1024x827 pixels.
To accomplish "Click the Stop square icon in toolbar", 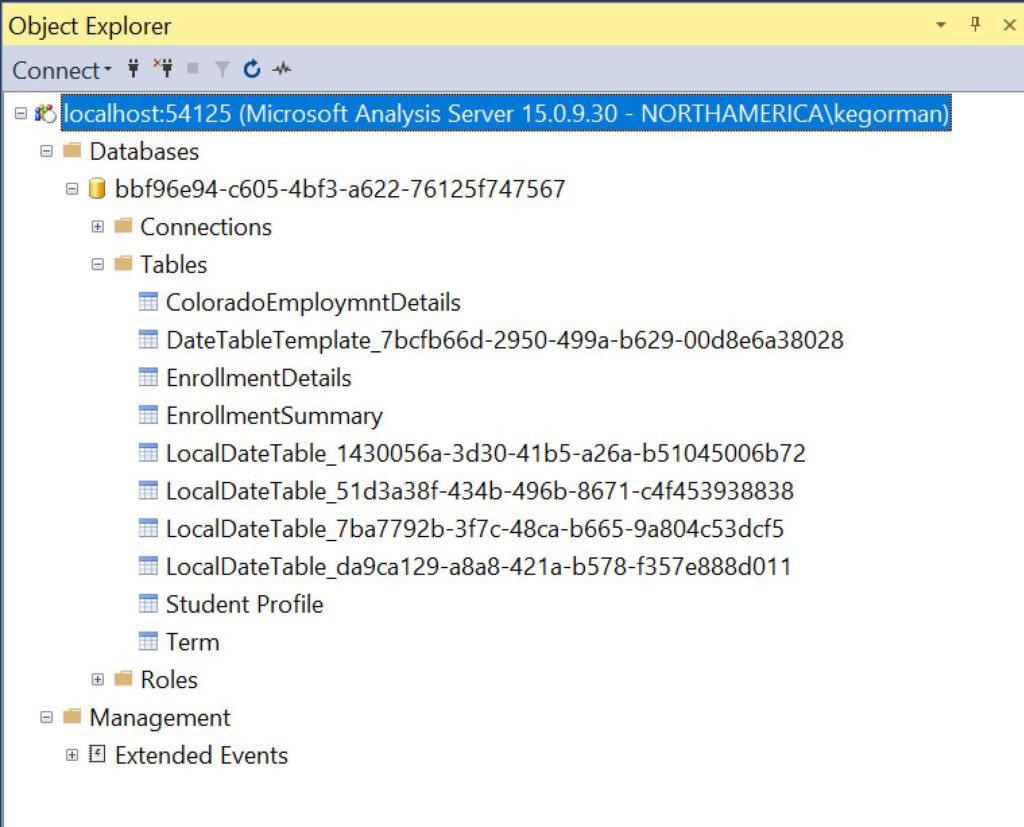I will click(x=193, y=68).
